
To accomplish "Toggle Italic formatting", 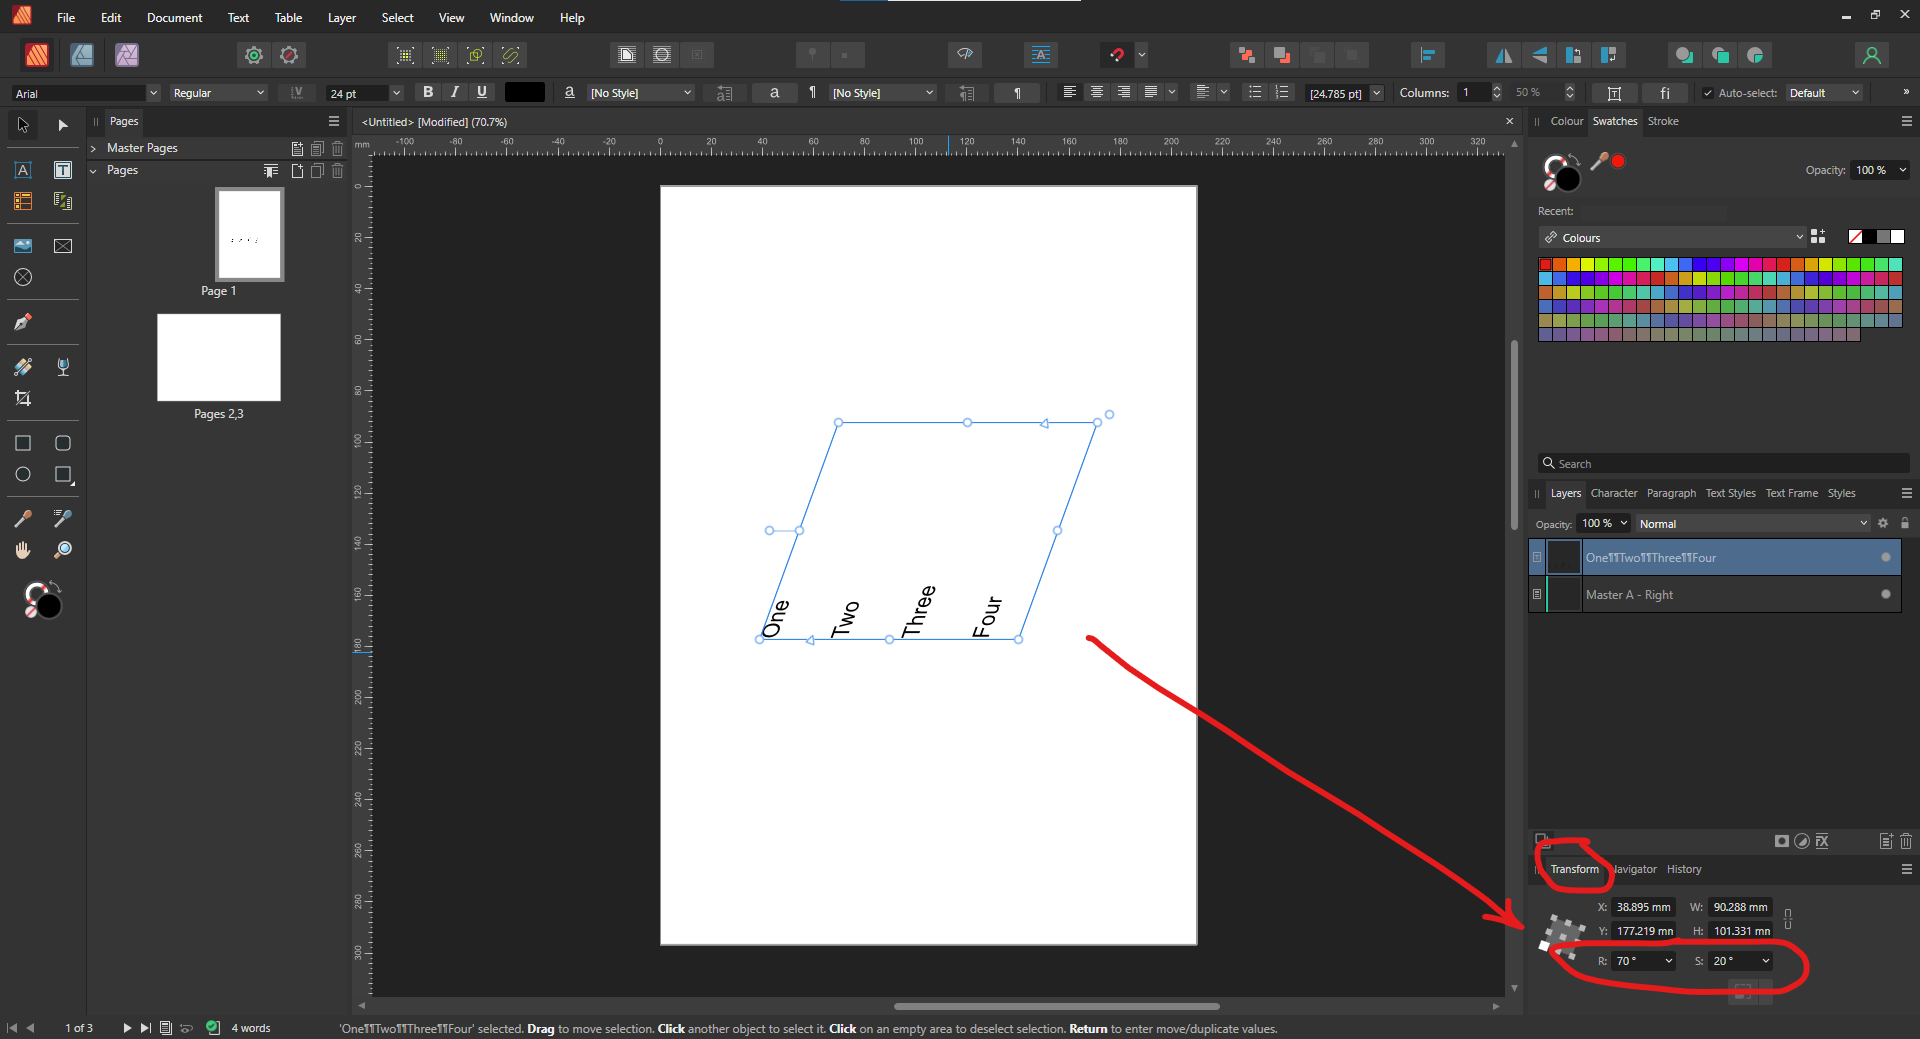I will click(x=455, y=92).
